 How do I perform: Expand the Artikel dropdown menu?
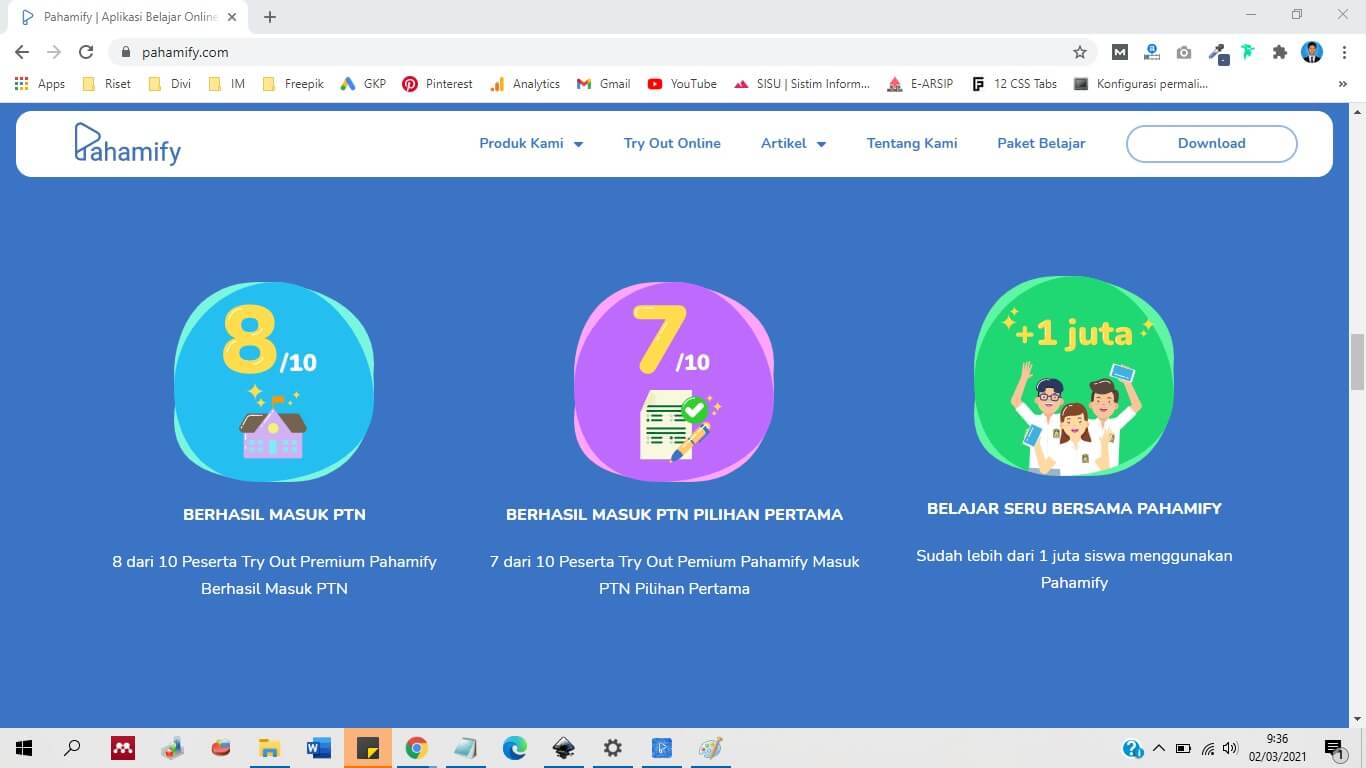[794, 143]
